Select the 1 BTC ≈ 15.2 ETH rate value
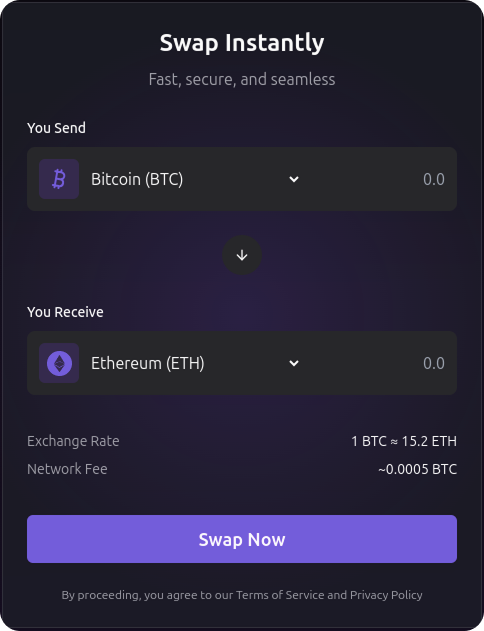Viewport: 484px width, 631px height. tap(404, 441)
